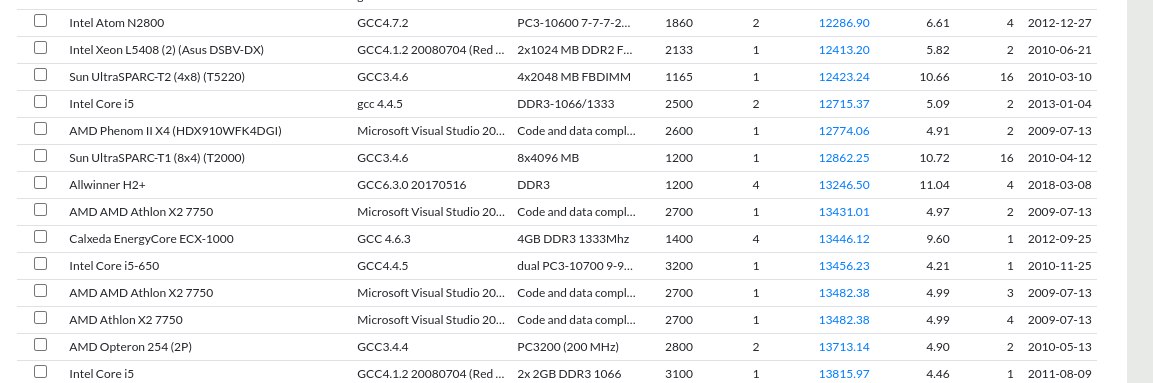Viewport: 1153px width, 383px height.
Task: Click the AMD Phenom II X4 (HDX910WFK4DGI) name
Action: tap(175, 131)
